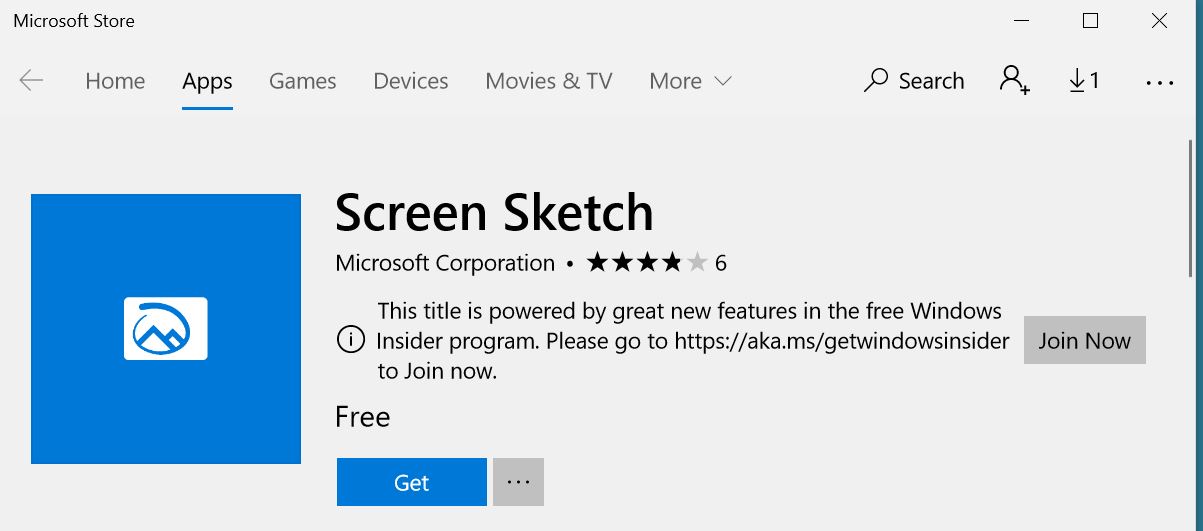
Task: Click the vertical scrollbar thumb
Action: click(x=1190, y=210)
